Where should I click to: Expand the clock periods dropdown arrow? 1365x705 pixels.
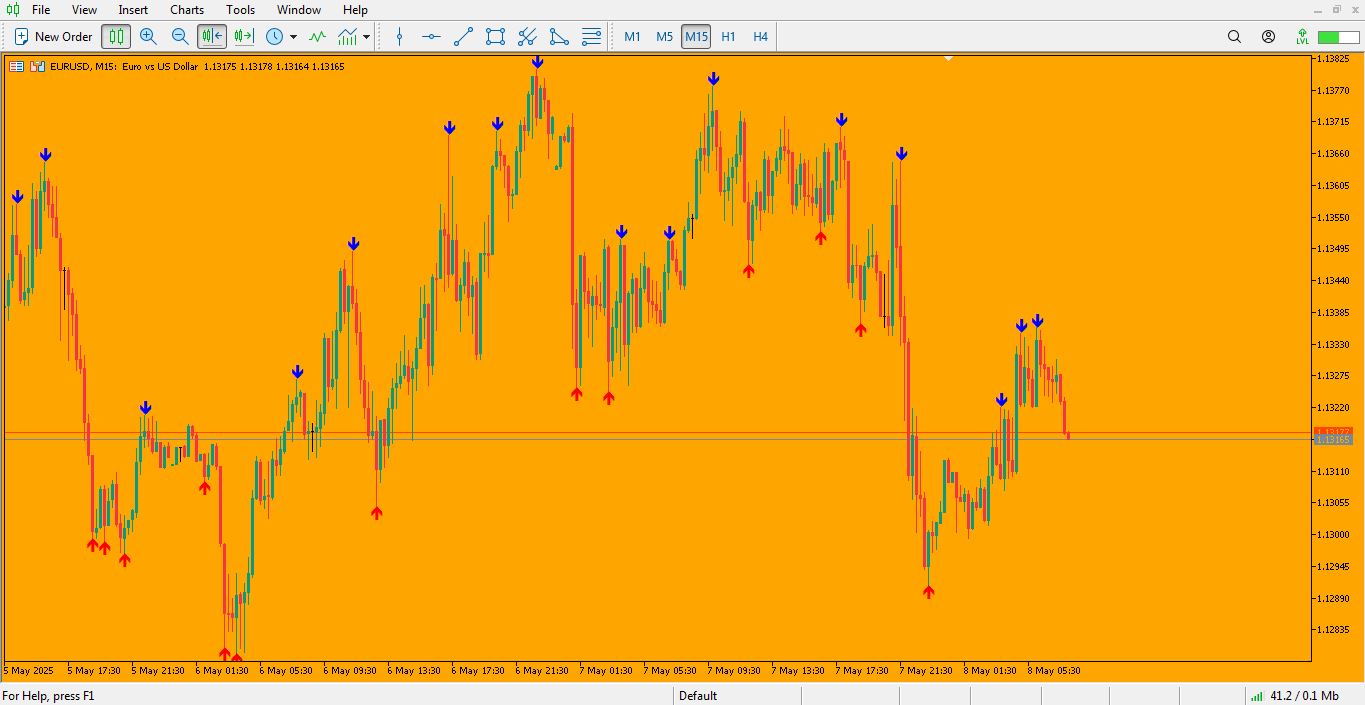[293, 37]
